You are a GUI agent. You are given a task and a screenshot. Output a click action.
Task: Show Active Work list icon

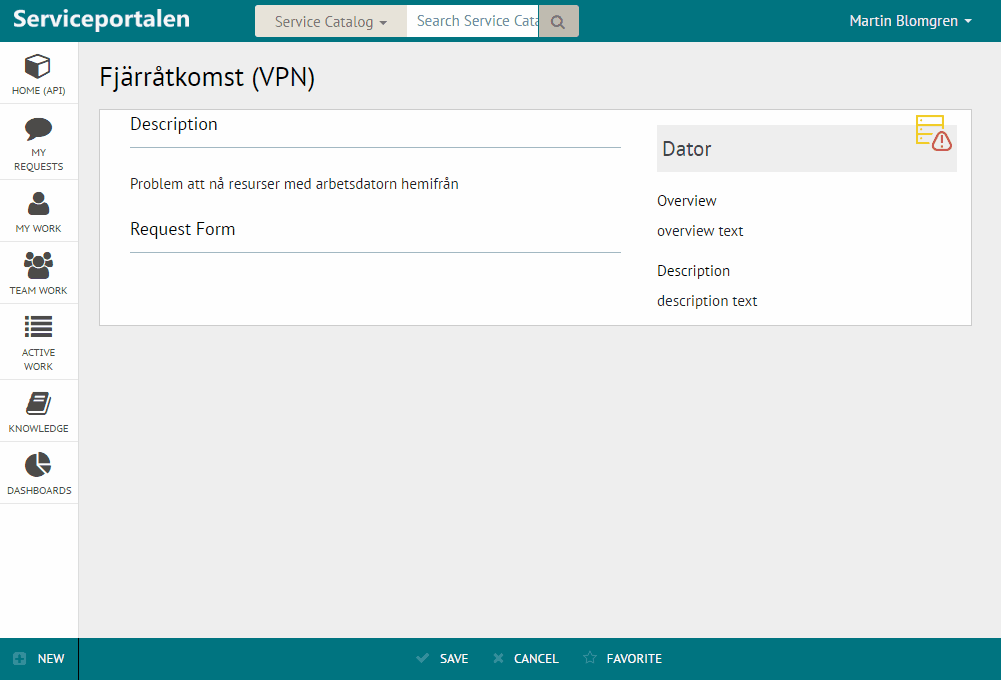38,326
